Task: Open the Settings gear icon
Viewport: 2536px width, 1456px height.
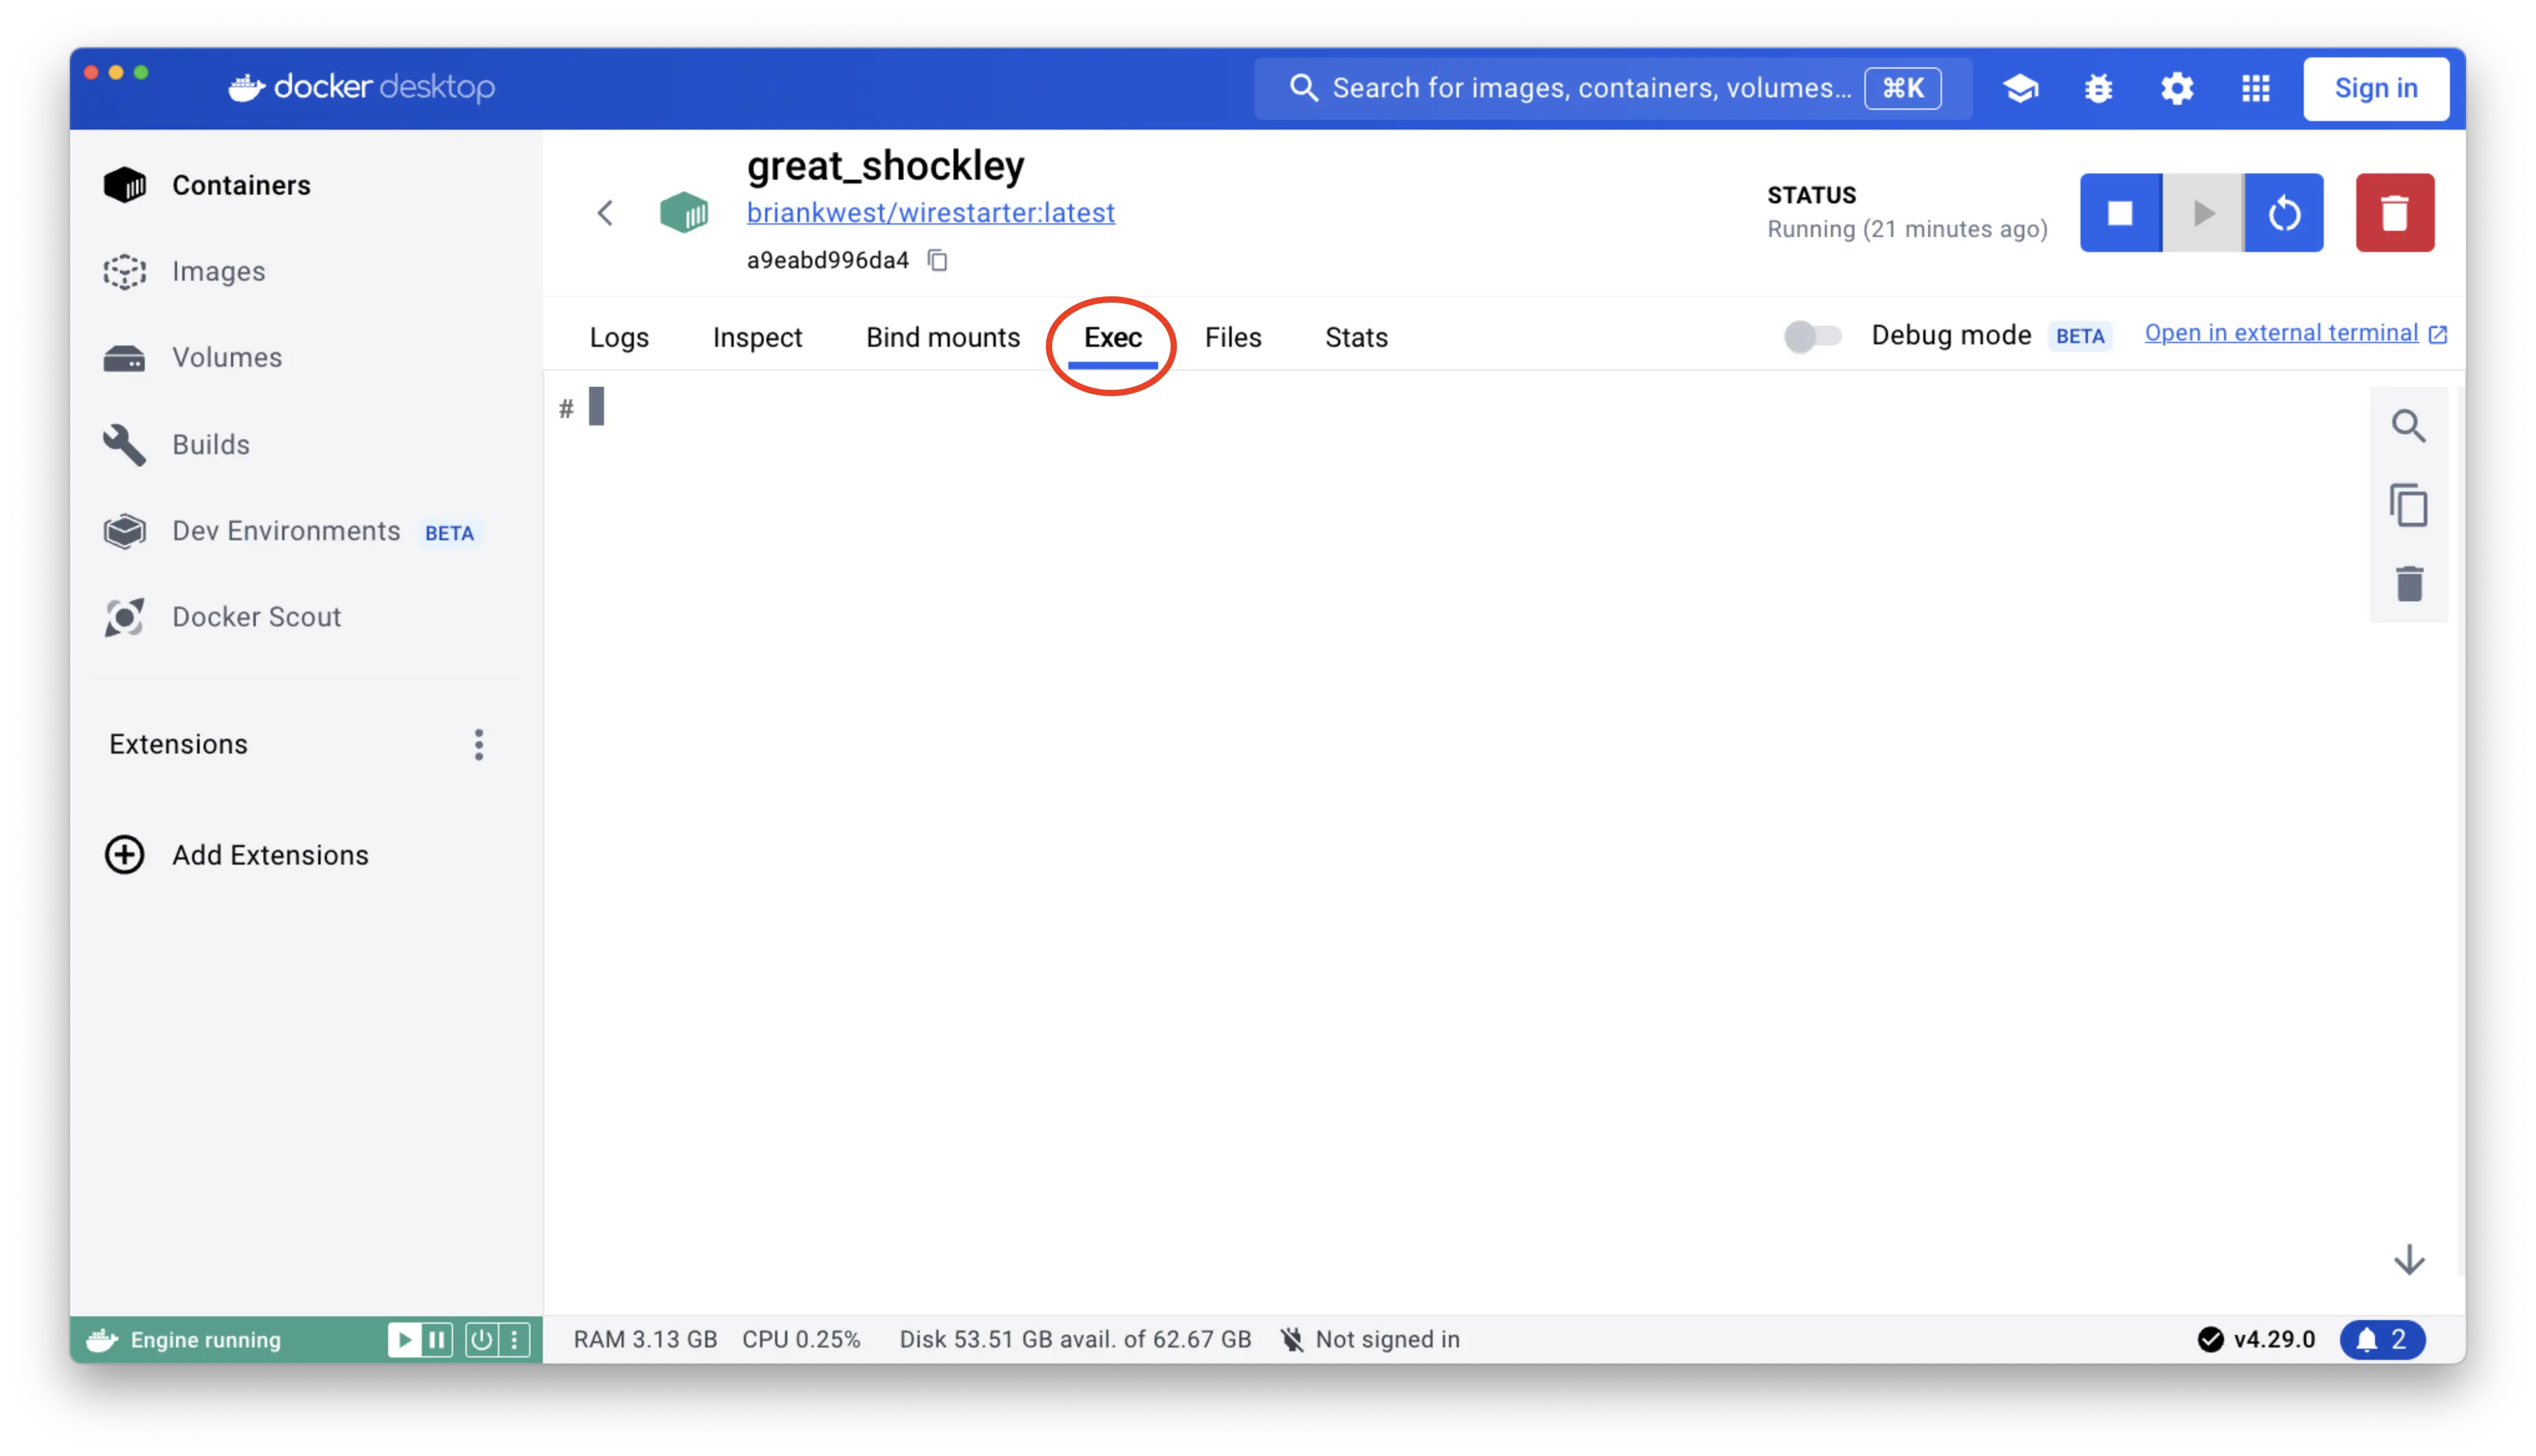Action: 2177,88
